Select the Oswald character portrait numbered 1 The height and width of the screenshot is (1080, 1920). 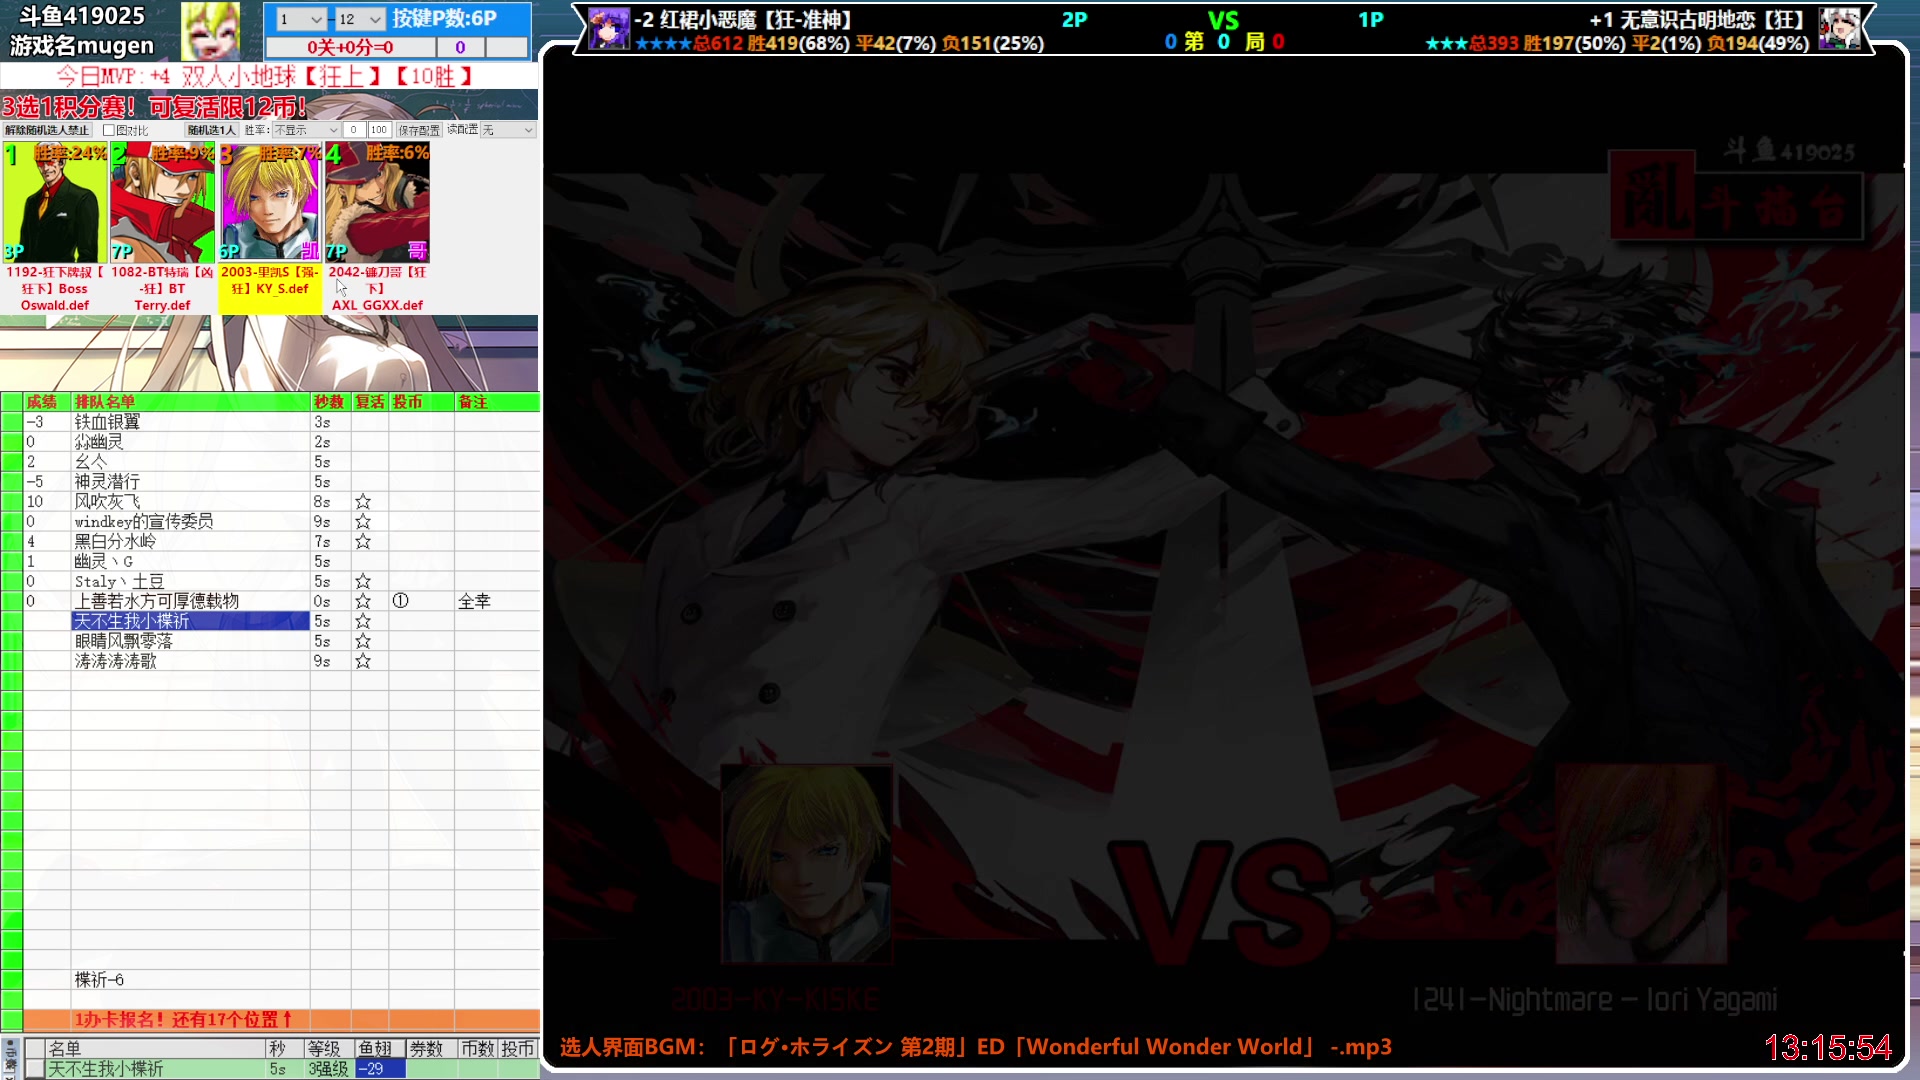(55, 202)
